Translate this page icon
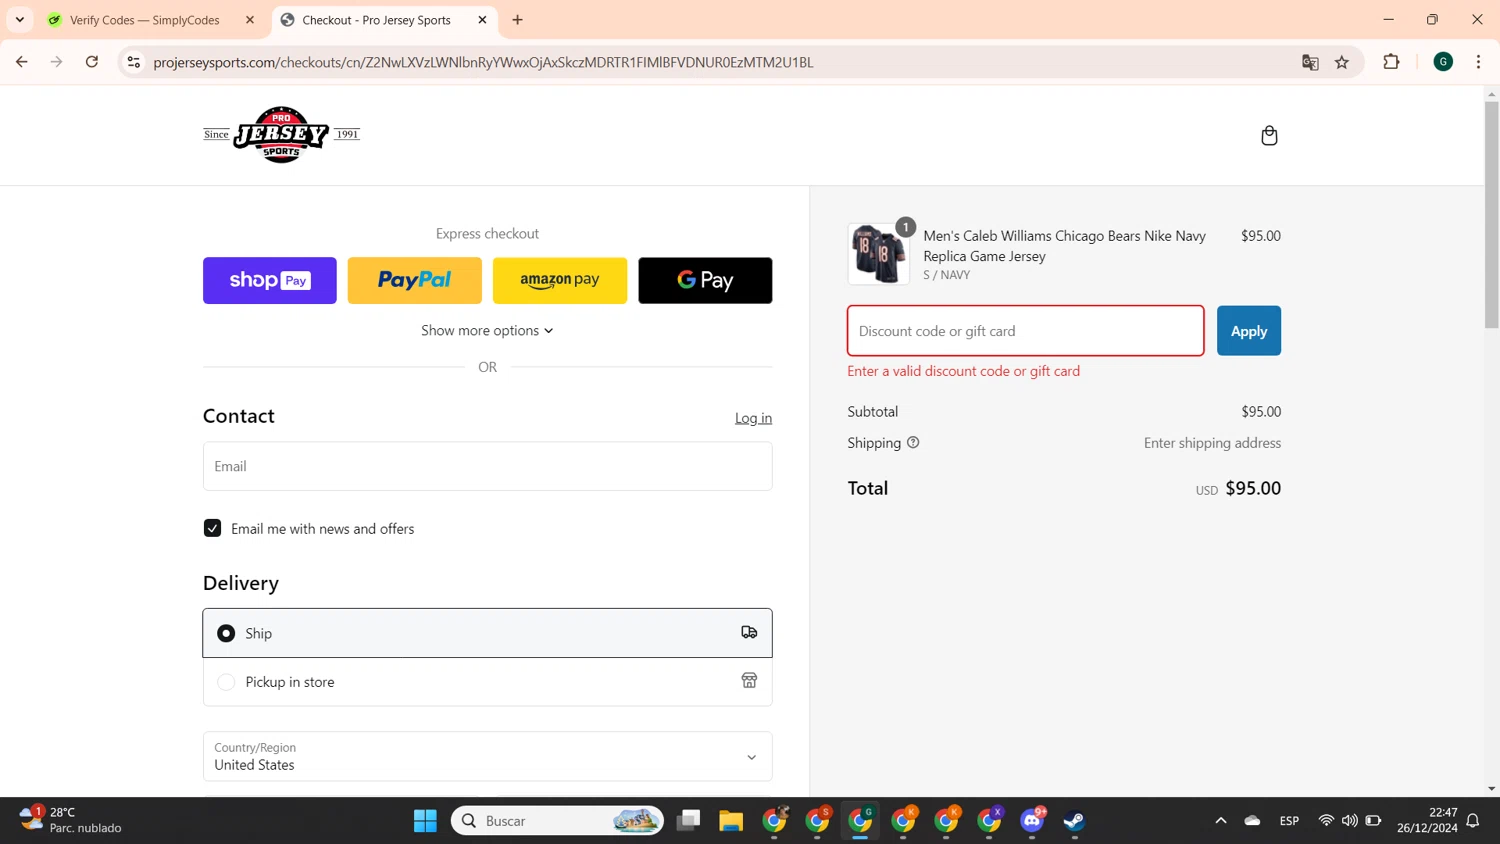This screenshot has height=844, width=1500. 1310,62
